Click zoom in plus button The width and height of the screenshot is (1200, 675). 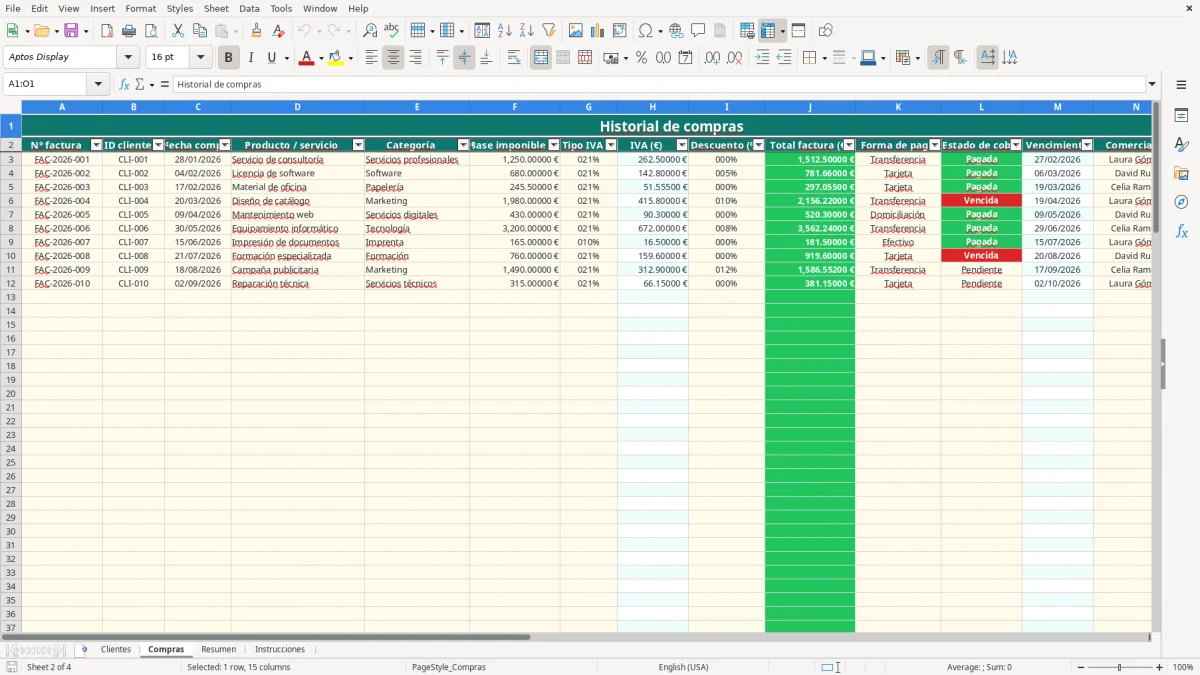(x=1160, y=667)
